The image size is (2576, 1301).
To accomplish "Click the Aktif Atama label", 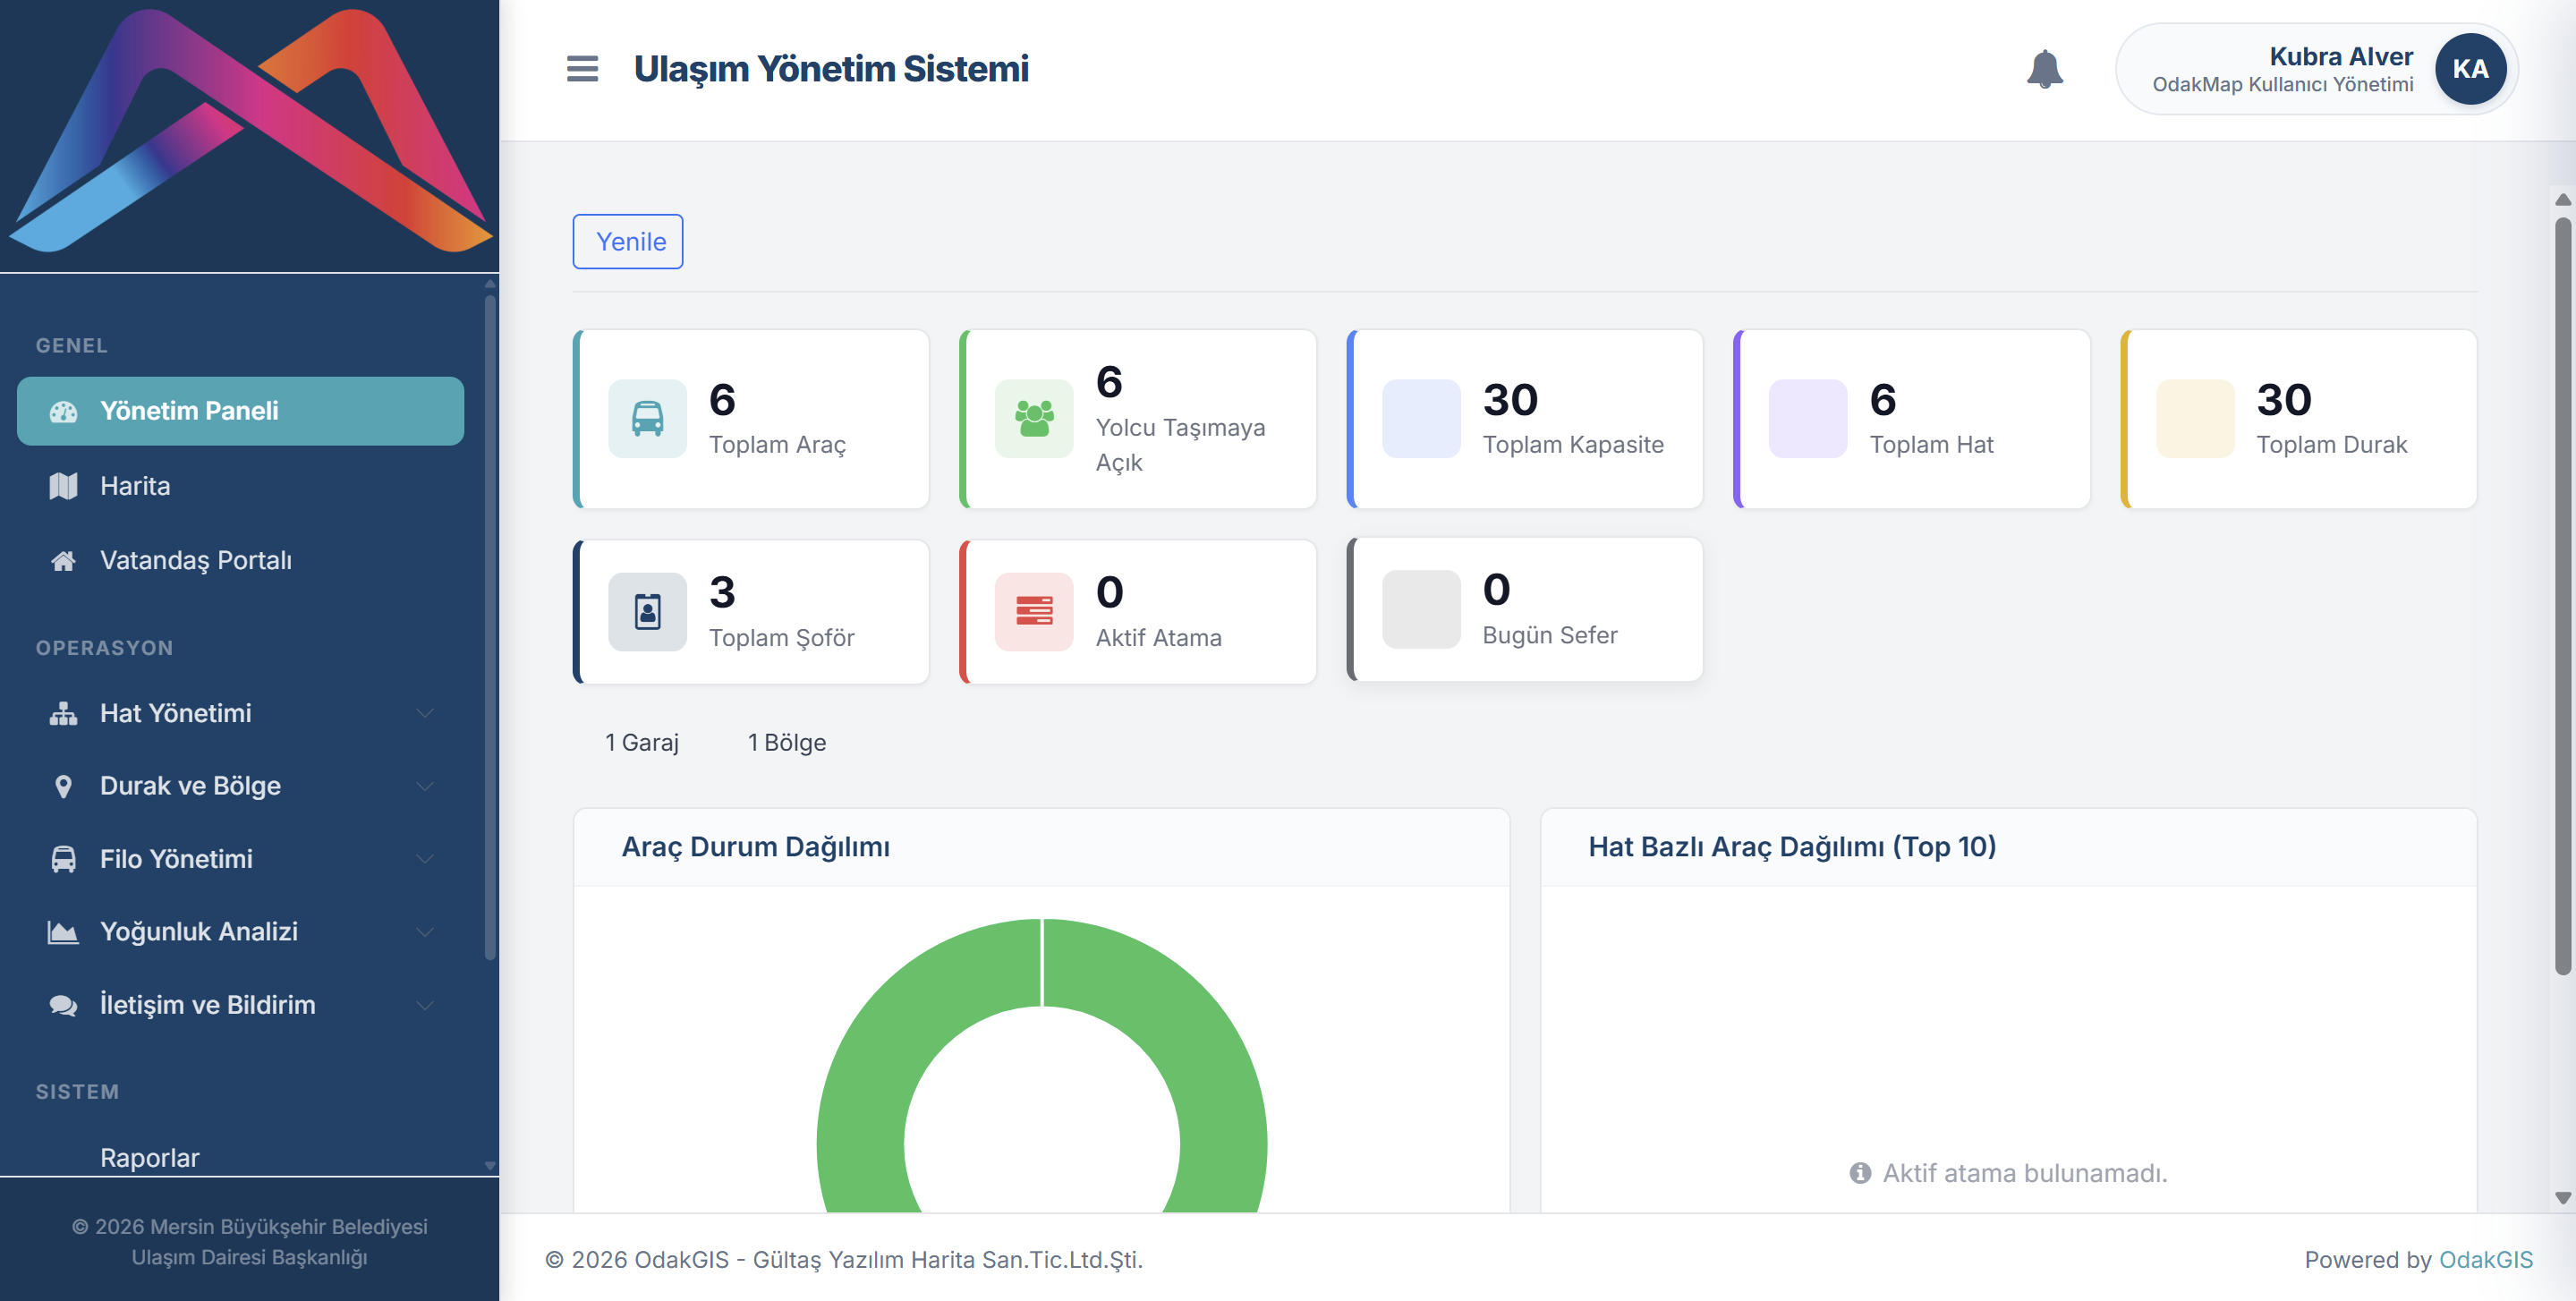I will coord(1158,638).
